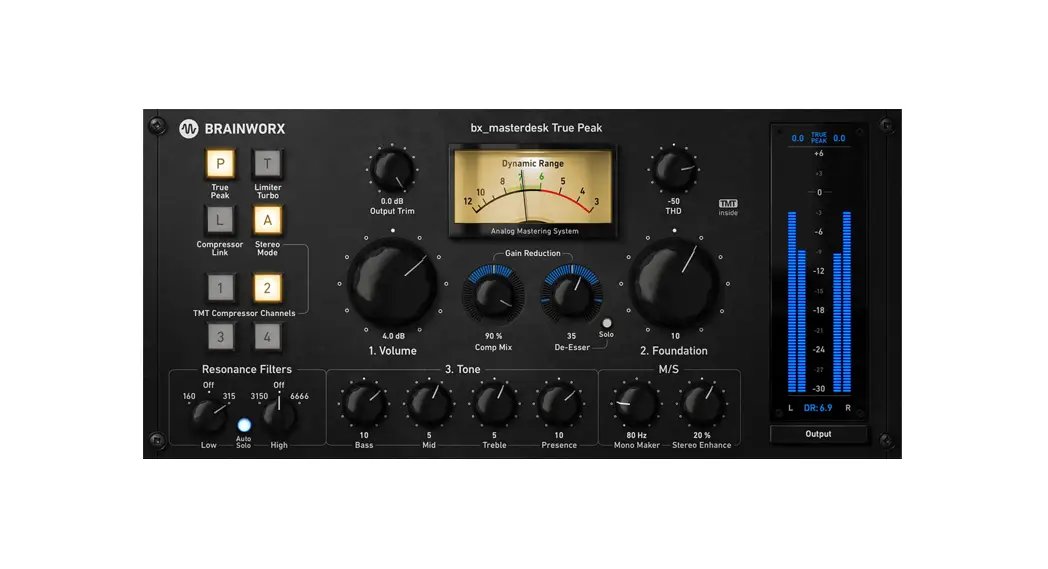Select TMT compressor channel 3
Image resolution: width=1048 pixels, height=569 pixels.
220,337
